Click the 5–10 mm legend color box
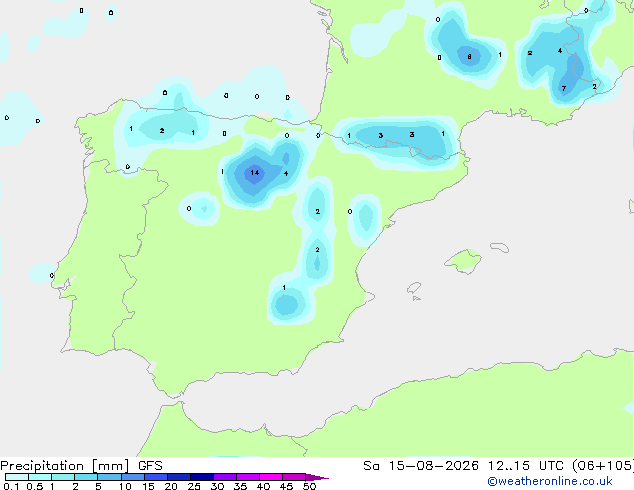Image resolution: width=634 pixels, height=490 pixels. click(x=109, y=477)
